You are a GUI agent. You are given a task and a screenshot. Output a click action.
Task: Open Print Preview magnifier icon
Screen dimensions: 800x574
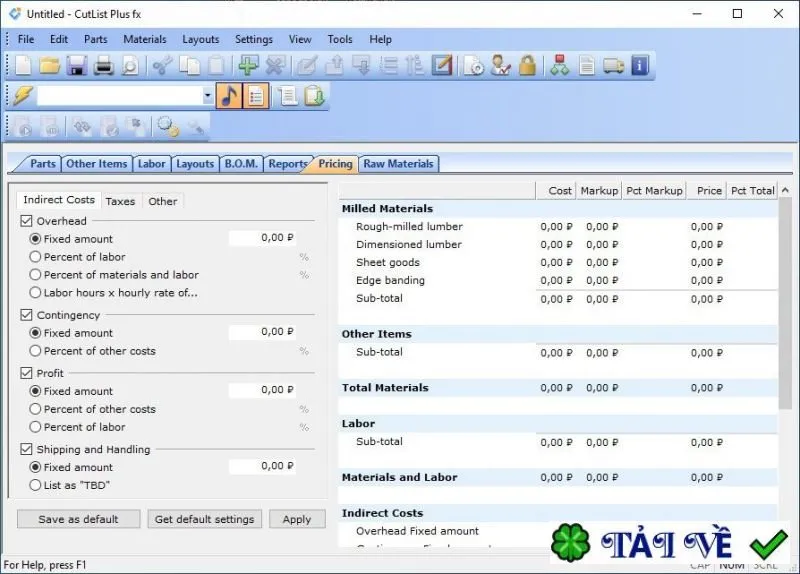(x=131, y=66)
